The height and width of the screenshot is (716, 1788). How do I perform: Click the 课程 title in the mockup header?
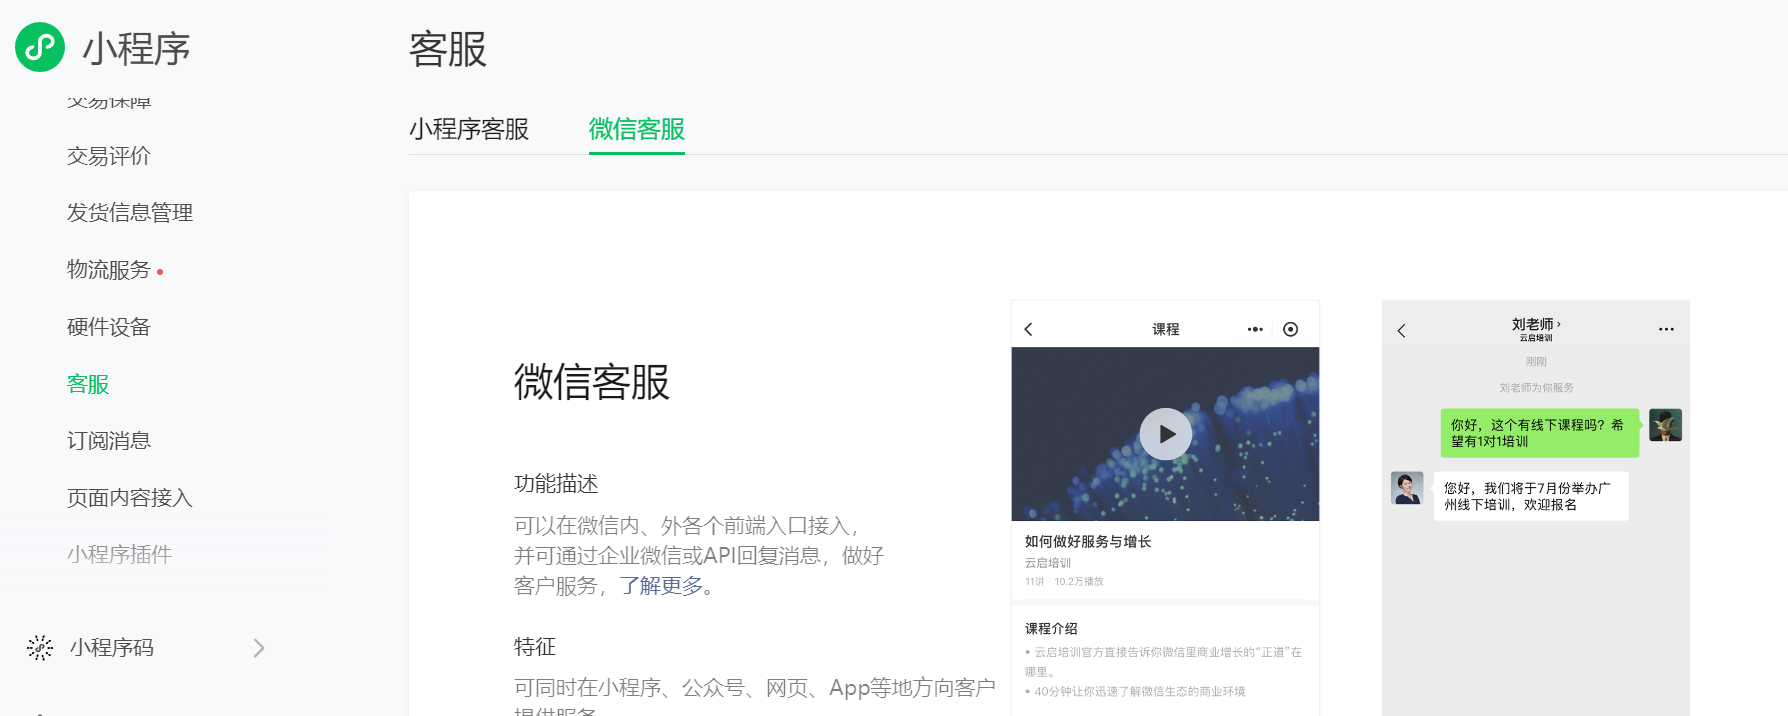pyautogui.click(x=1166, y=329)
